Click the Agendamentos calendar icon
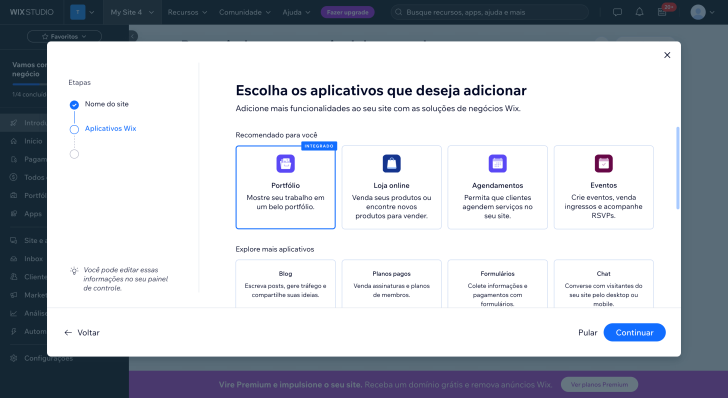The image size is (728, 398). point(498,163)
